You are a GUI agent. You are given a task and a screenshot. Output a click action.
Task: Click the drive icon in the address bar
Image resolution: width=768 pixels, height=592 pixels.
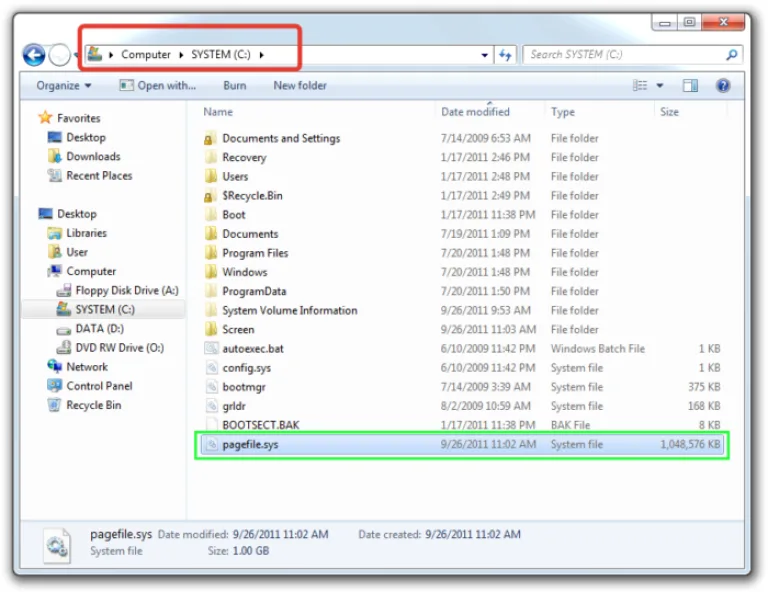(95, 54)
